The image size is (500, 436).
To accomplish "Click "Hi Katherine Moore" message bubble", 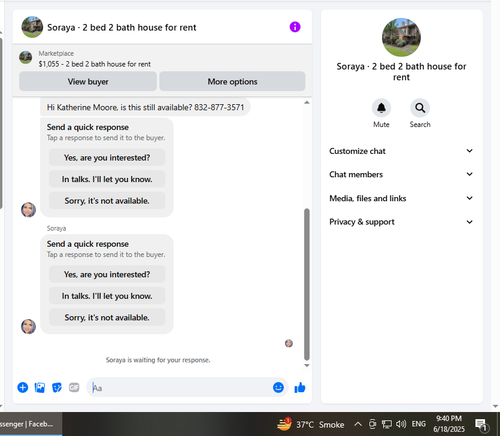I will click(x=145, y=107).
